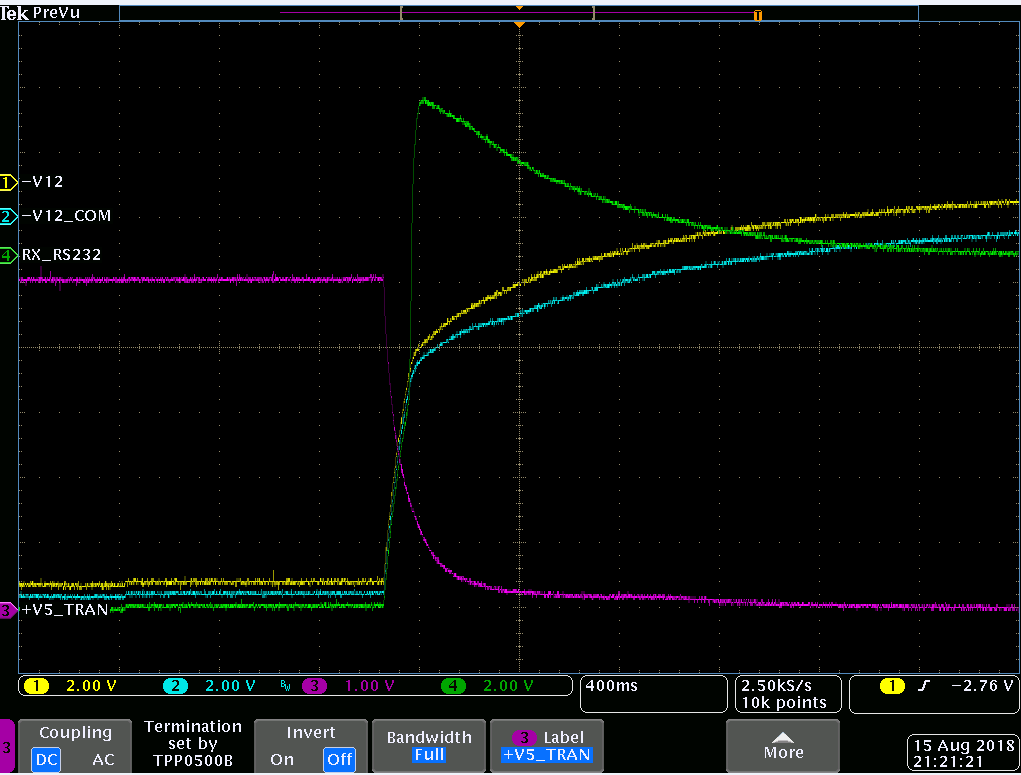The height and width of the screenshot is (775, 1021).
Task: Open the Bandwidth Full menu
Action: [429, 746]
